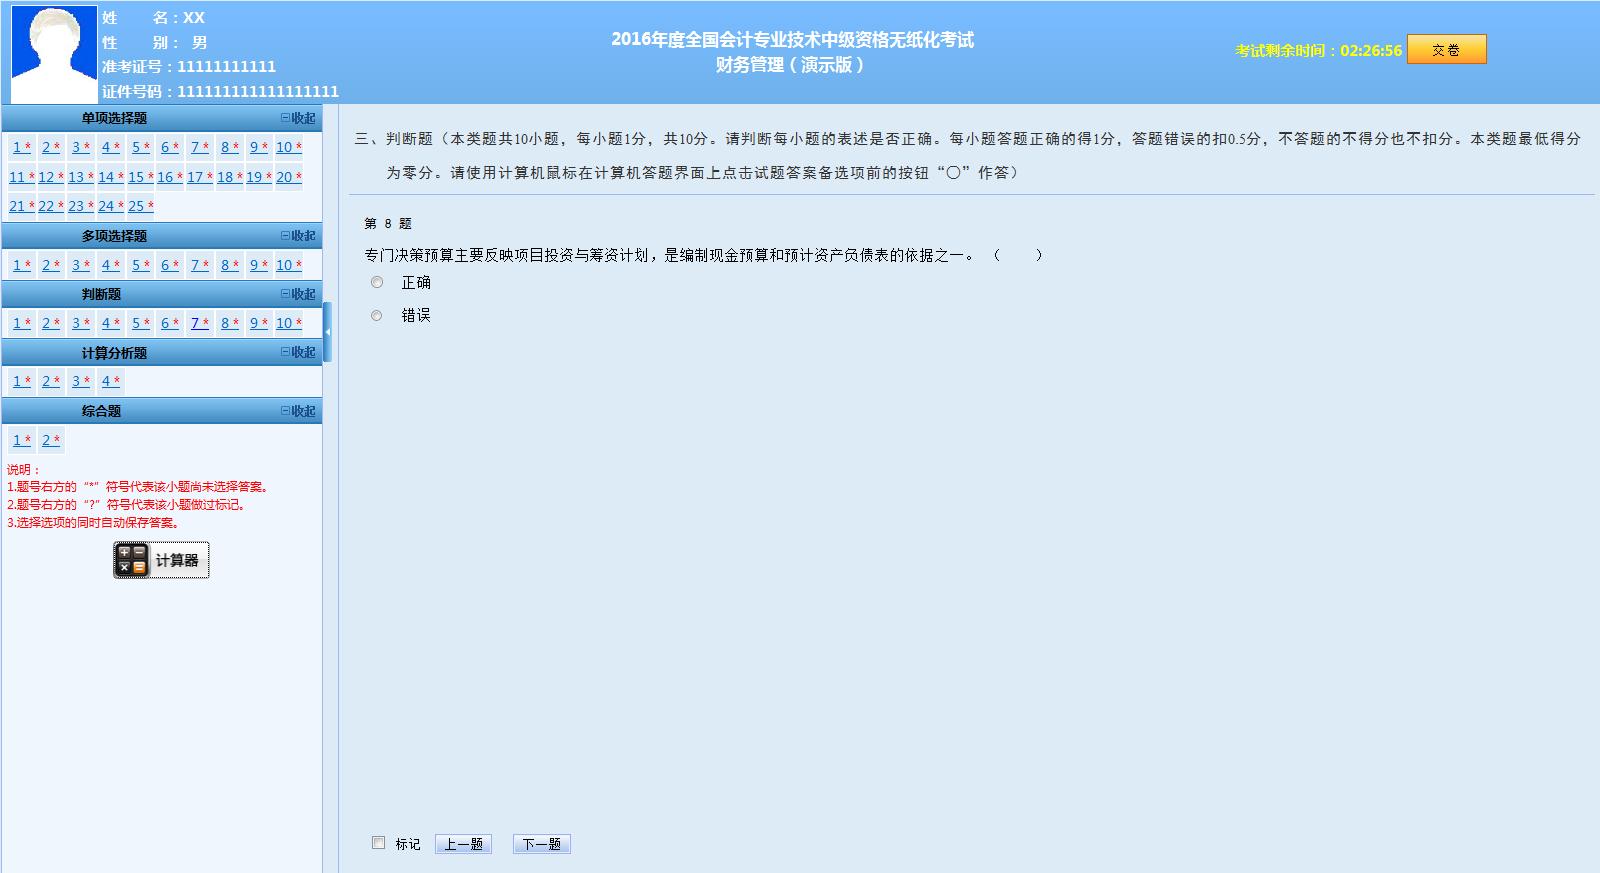
Task: Collapse the 计算分析题 section via 收起
Action: (298, 352)
